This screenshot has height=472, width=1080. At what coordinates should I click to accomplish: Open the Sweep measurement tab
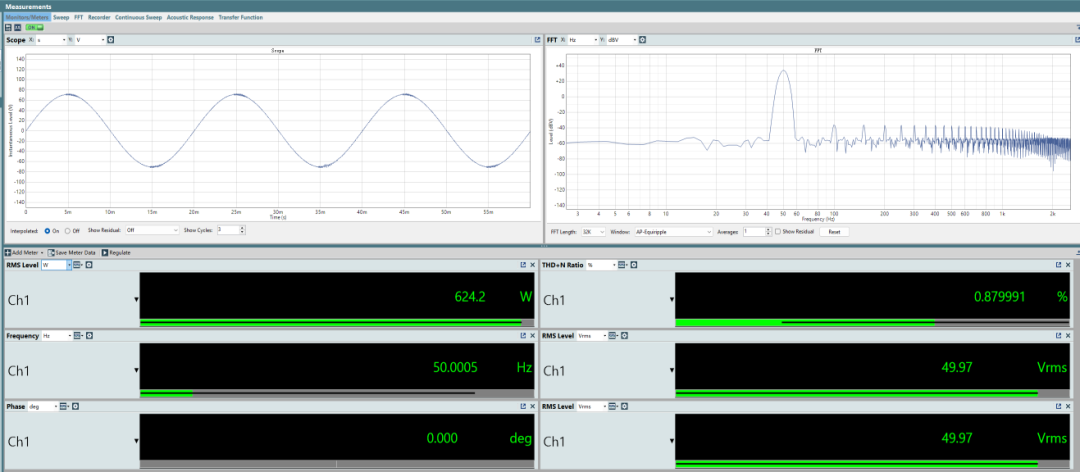[61, 17]
